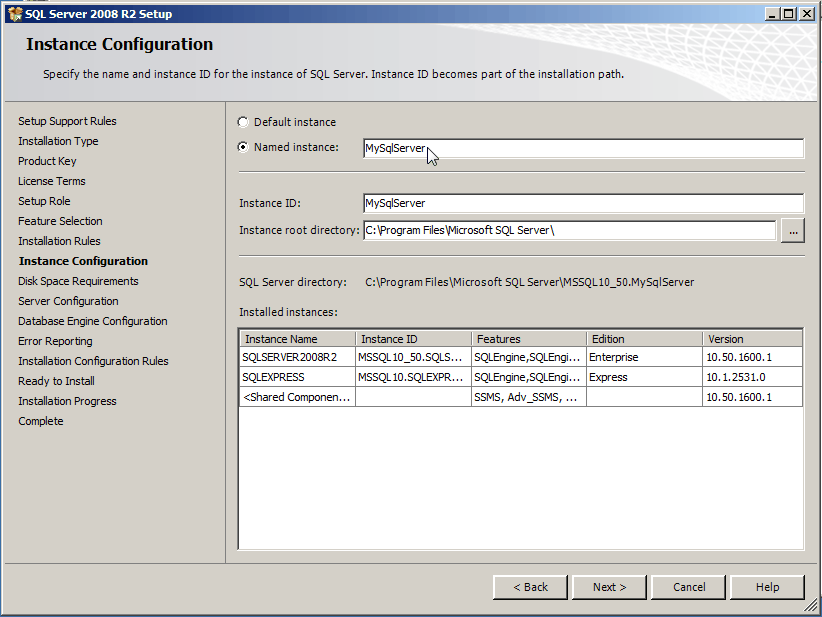
Task: Cancel the installation setup
Action: pyautogui.click(x=689, y=587)
